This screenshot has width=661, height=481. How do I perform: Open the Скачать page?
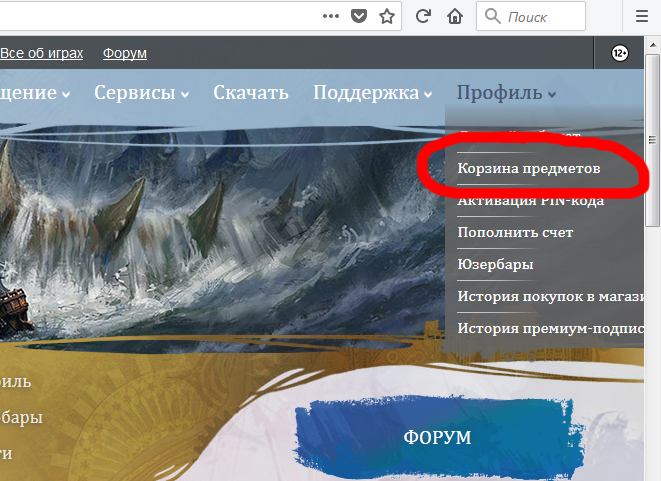point(251,92)
